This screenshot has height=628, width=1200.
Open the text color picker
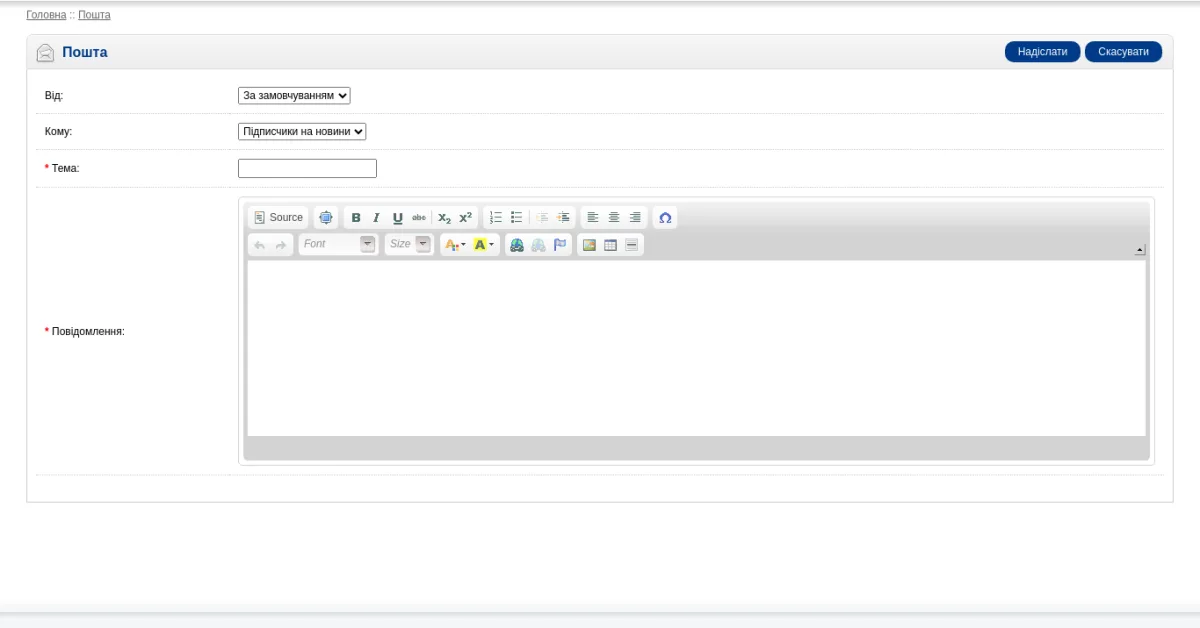click(x=455, y=244)
